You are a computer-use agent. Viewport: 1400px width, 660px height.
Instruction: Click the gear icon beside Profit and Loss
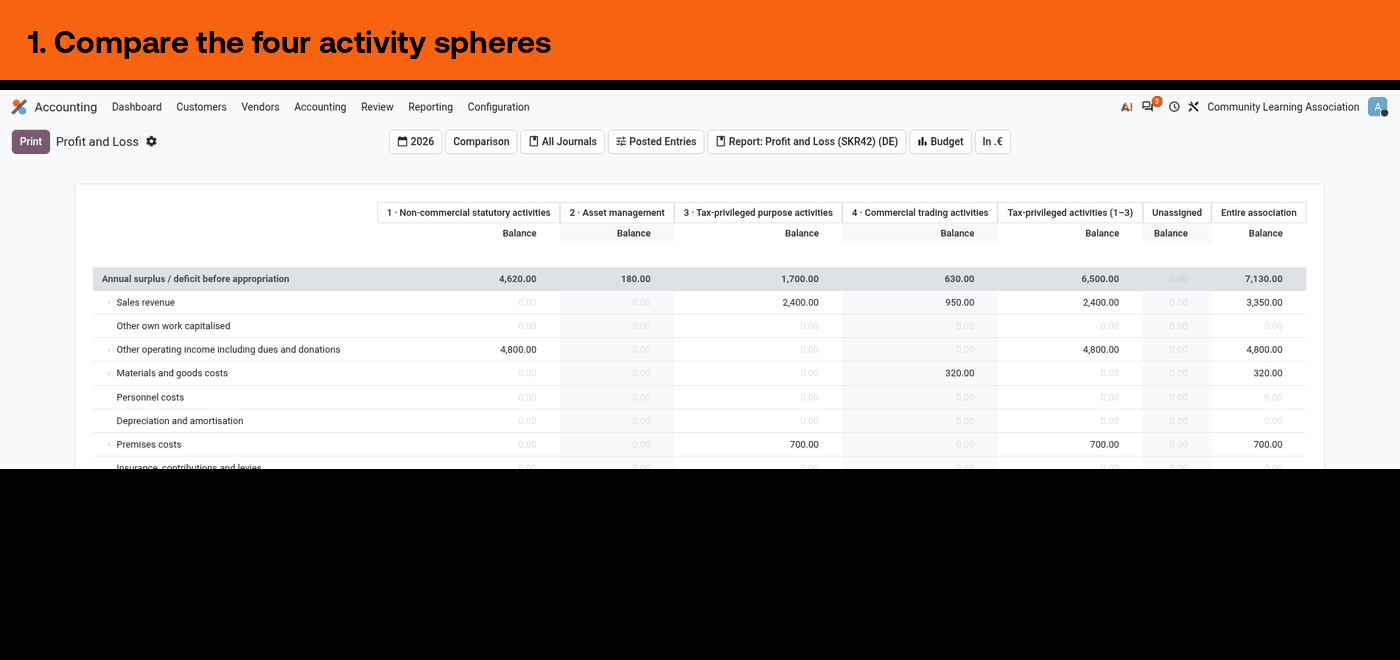[151, 141]
